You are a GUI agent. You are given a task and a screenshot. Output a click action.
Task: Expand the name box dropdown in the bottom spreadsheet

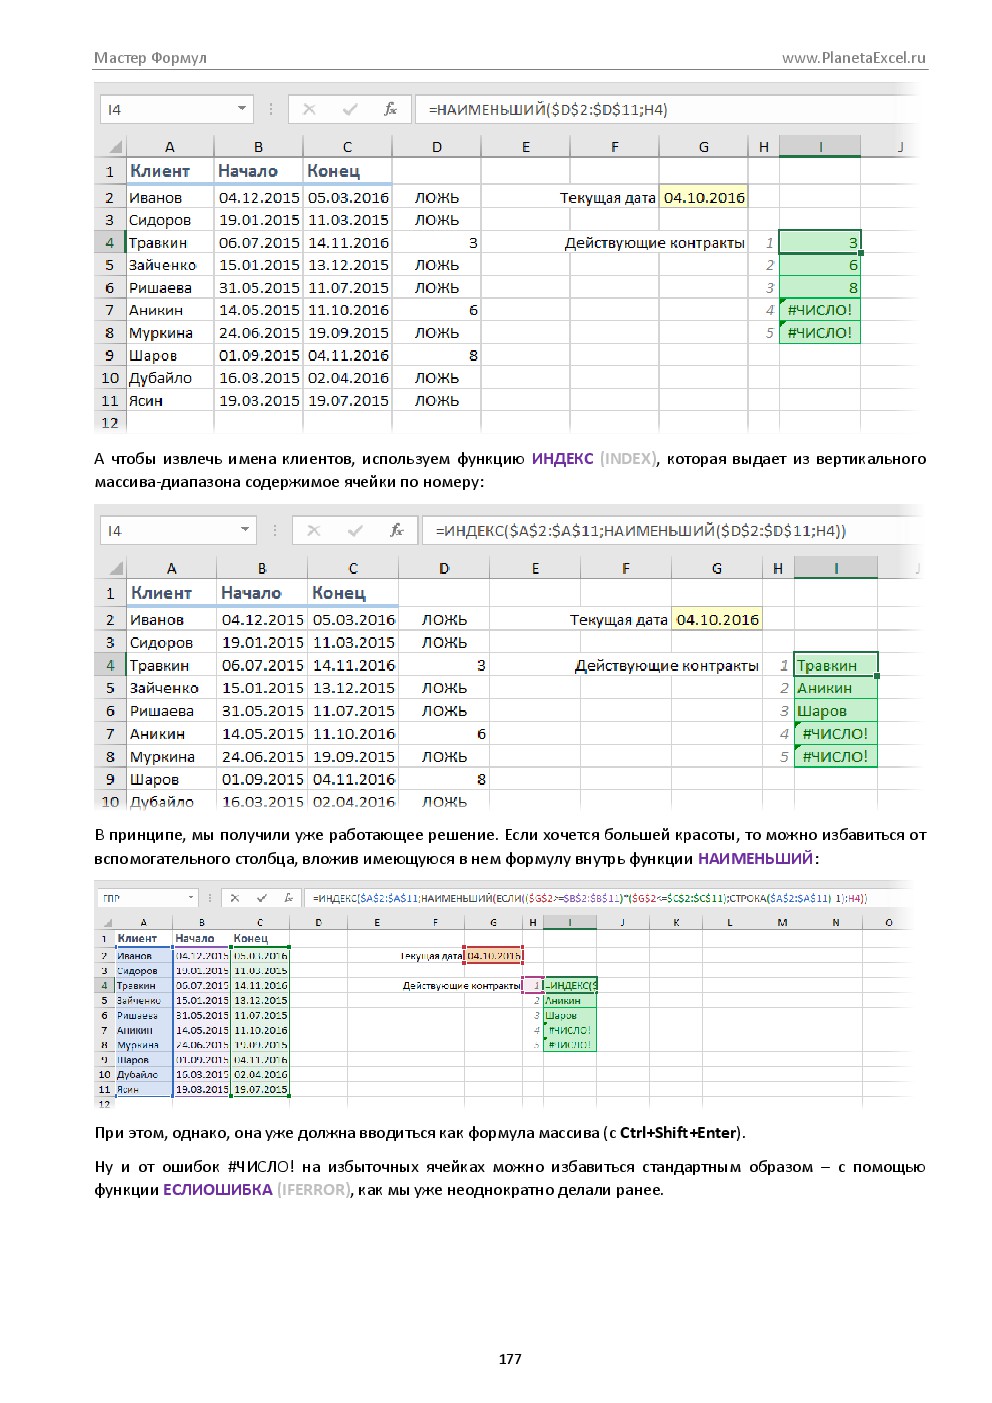(x=191, y=898)
